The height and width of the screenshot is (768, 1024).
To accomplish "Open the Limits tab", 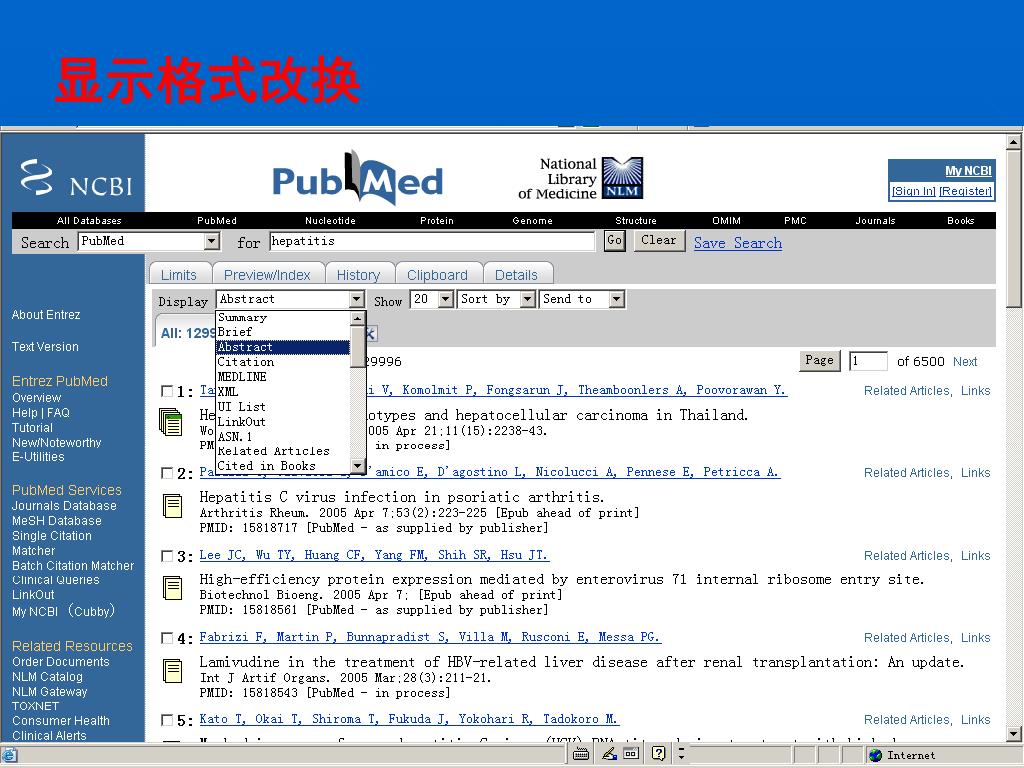I will [x=179, y=275].
